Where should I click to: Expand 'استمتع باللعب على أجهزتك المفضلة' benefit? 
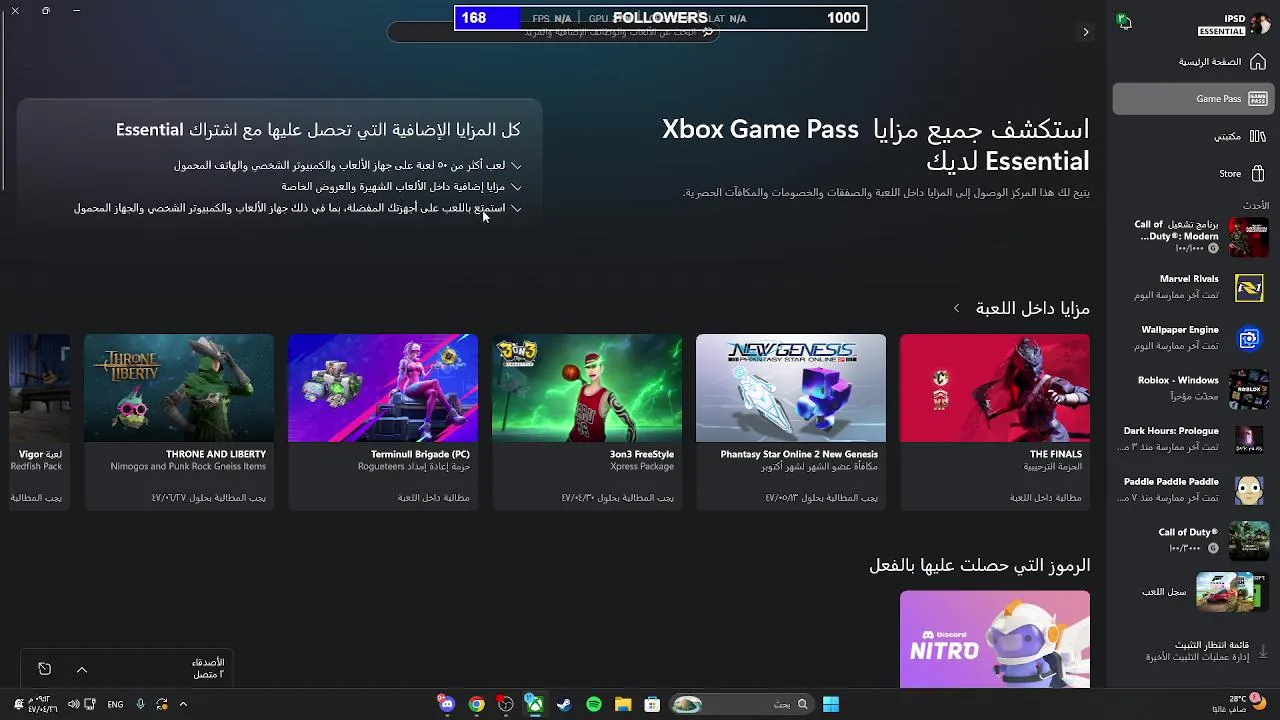pyautogui.click(x=297, y=208)
